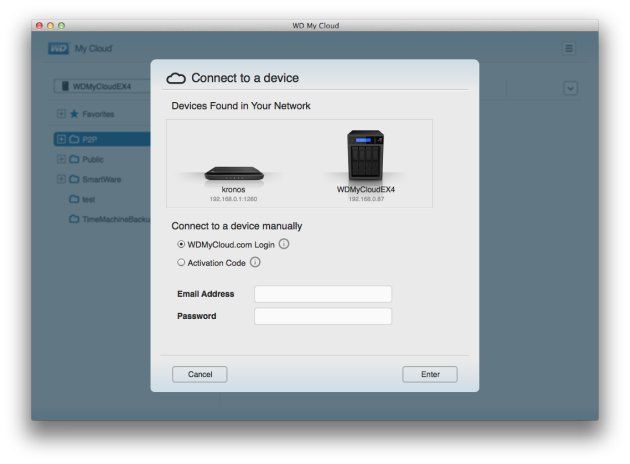Open the chevron dropdown at right of main window

pos(571,88)
